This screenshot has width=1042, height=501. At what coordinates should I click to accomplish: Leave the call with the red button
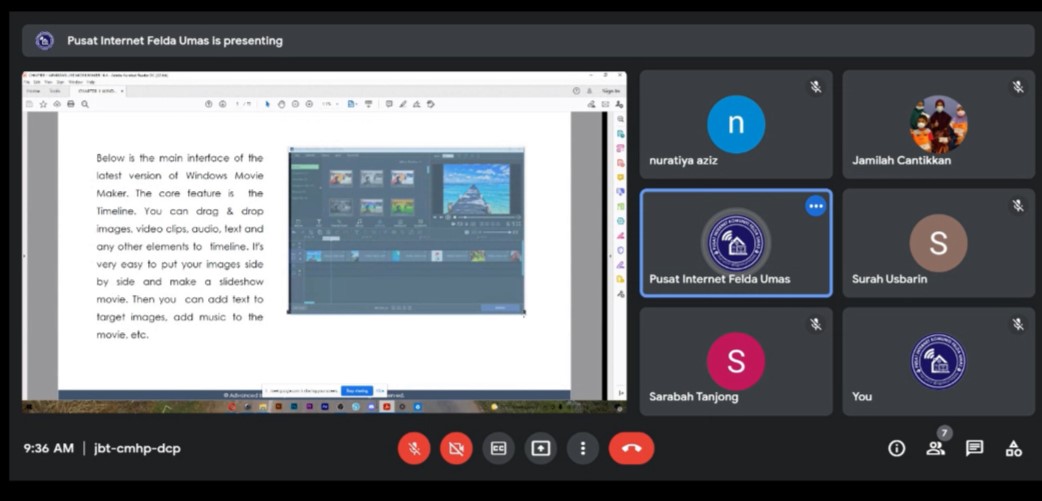click(x=631, y=448)
